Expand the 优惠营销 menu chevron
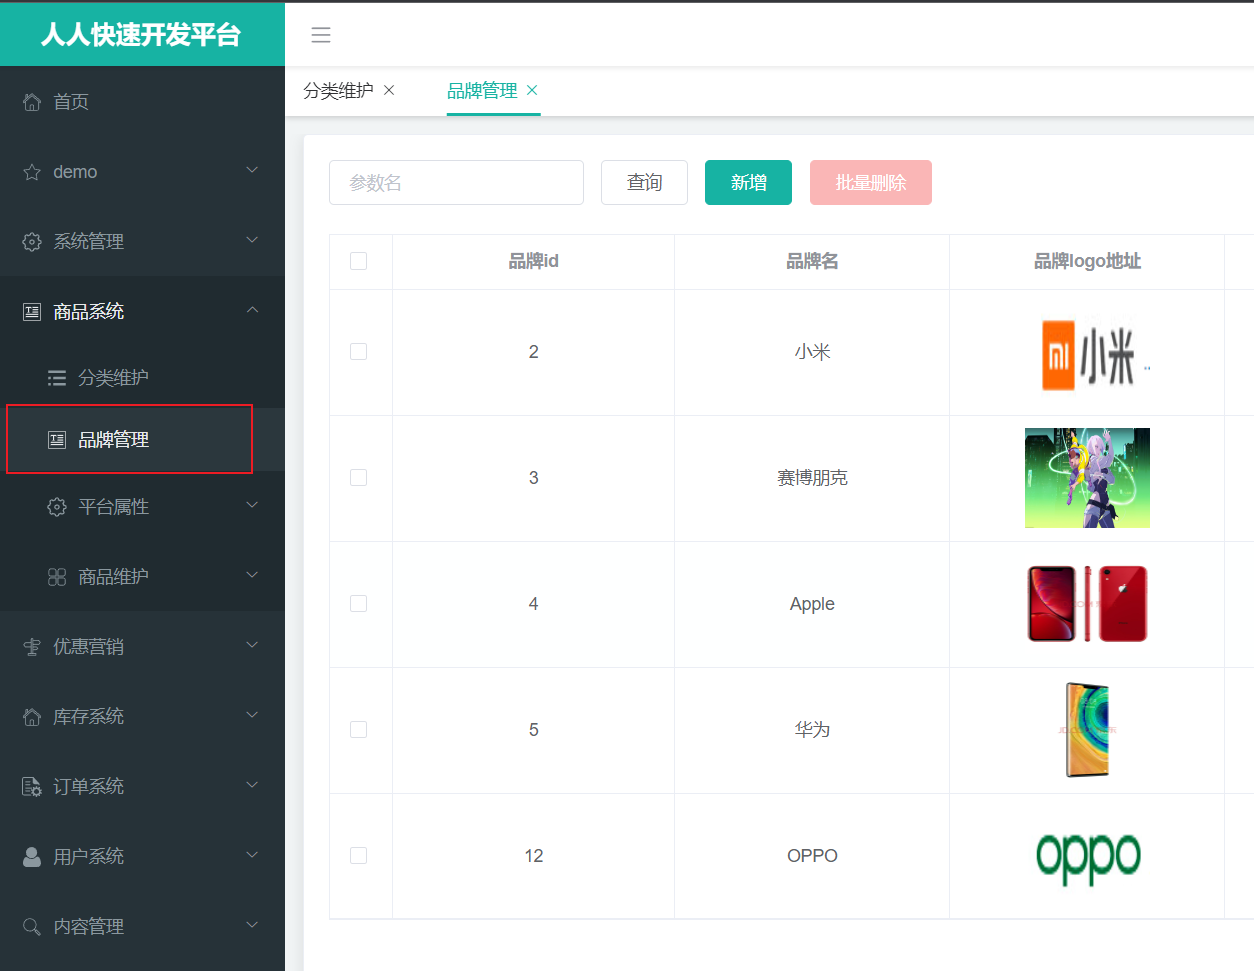The image size is (1254, 971). (x=252, y=645)
